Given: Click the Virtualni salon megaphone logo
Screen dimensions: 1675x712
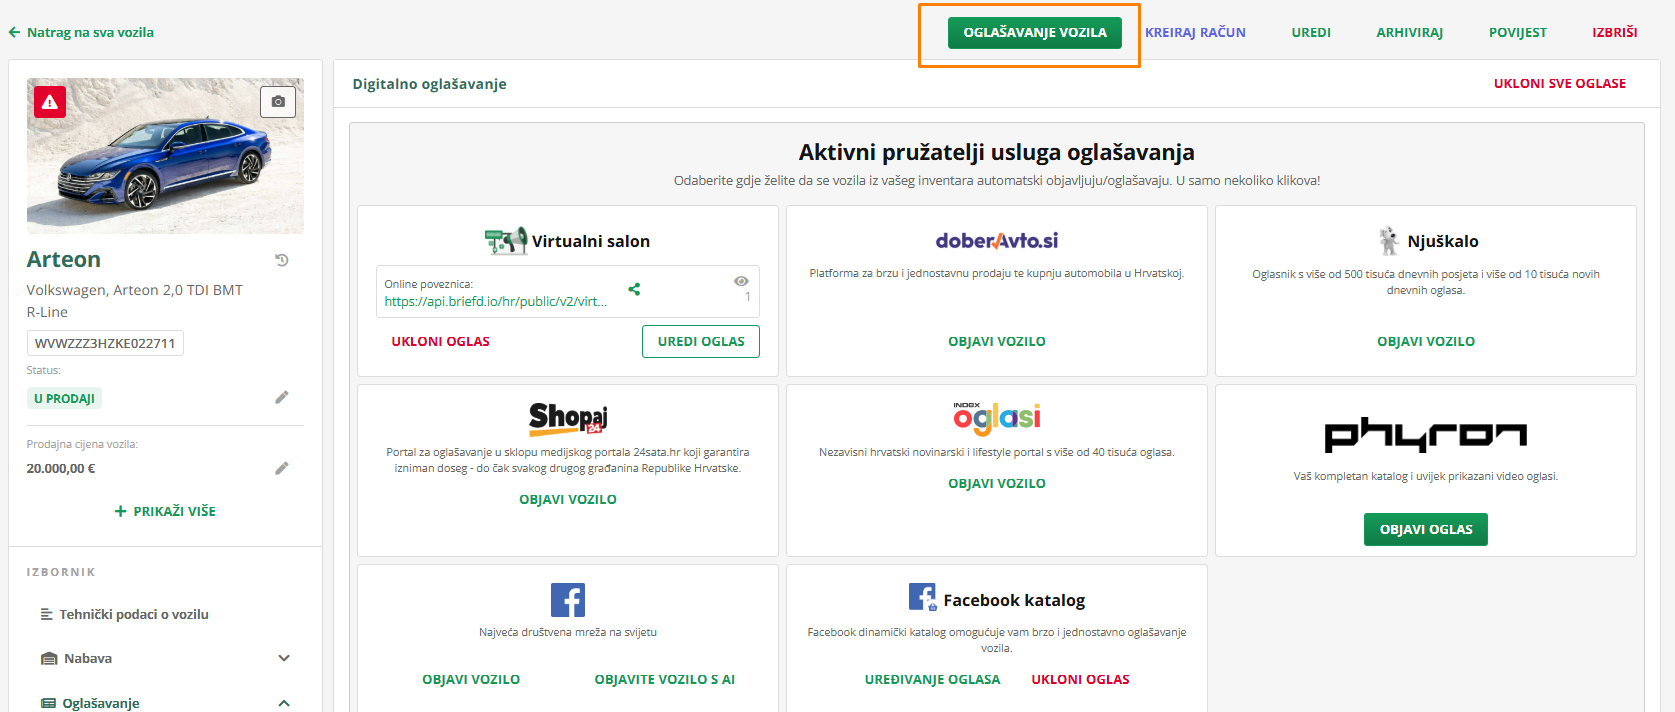Looking at the screenshot, I should (506, 241).
